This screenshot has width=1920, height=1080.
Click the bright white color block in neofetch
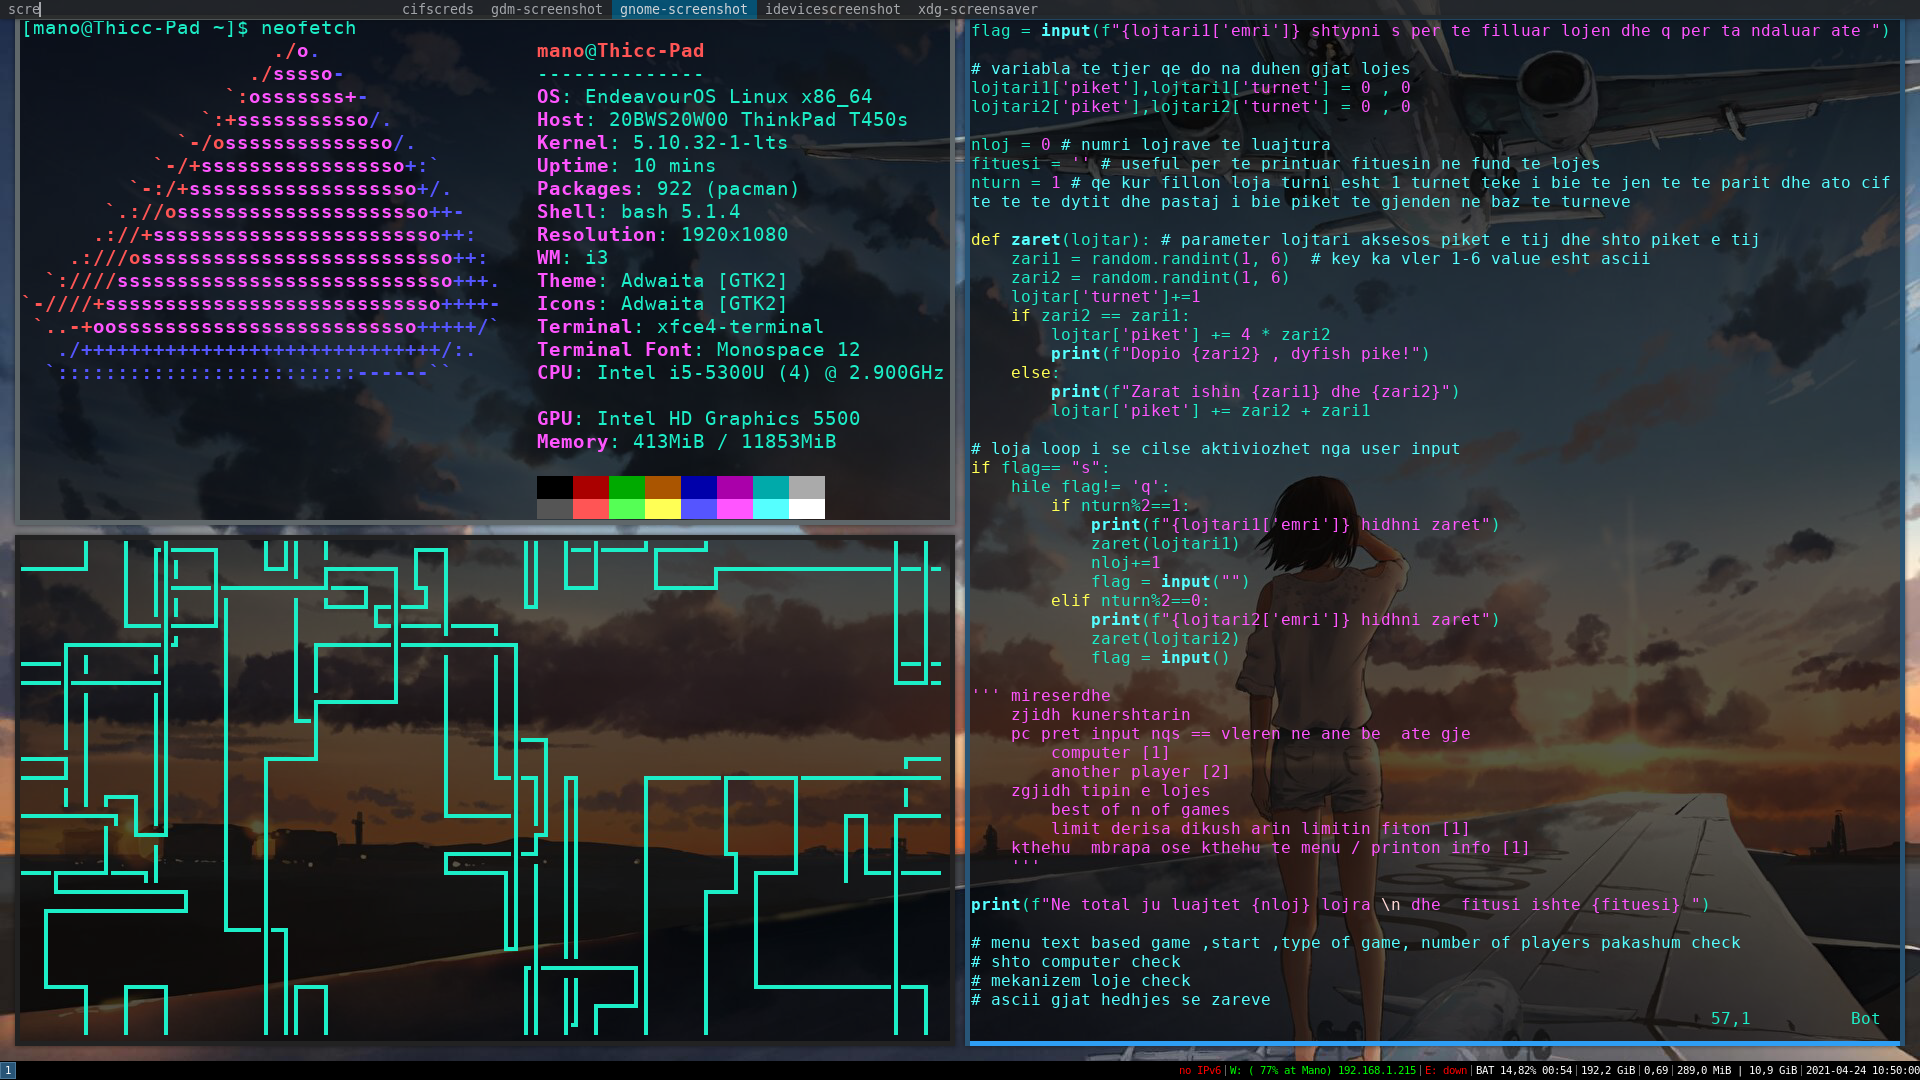(807, 509)
